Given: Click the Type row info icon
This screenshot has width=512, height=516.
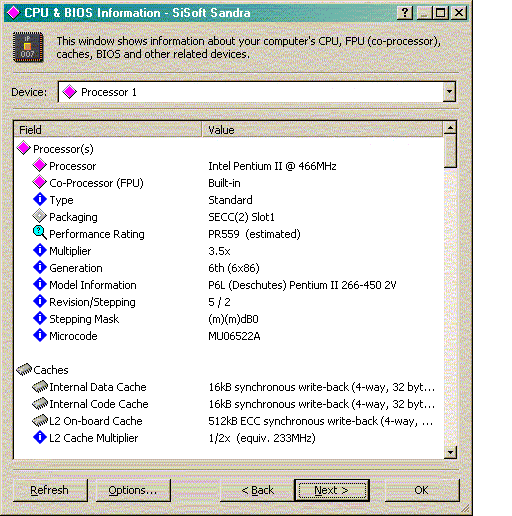Looking at the screenshot, I should [40, 199].
